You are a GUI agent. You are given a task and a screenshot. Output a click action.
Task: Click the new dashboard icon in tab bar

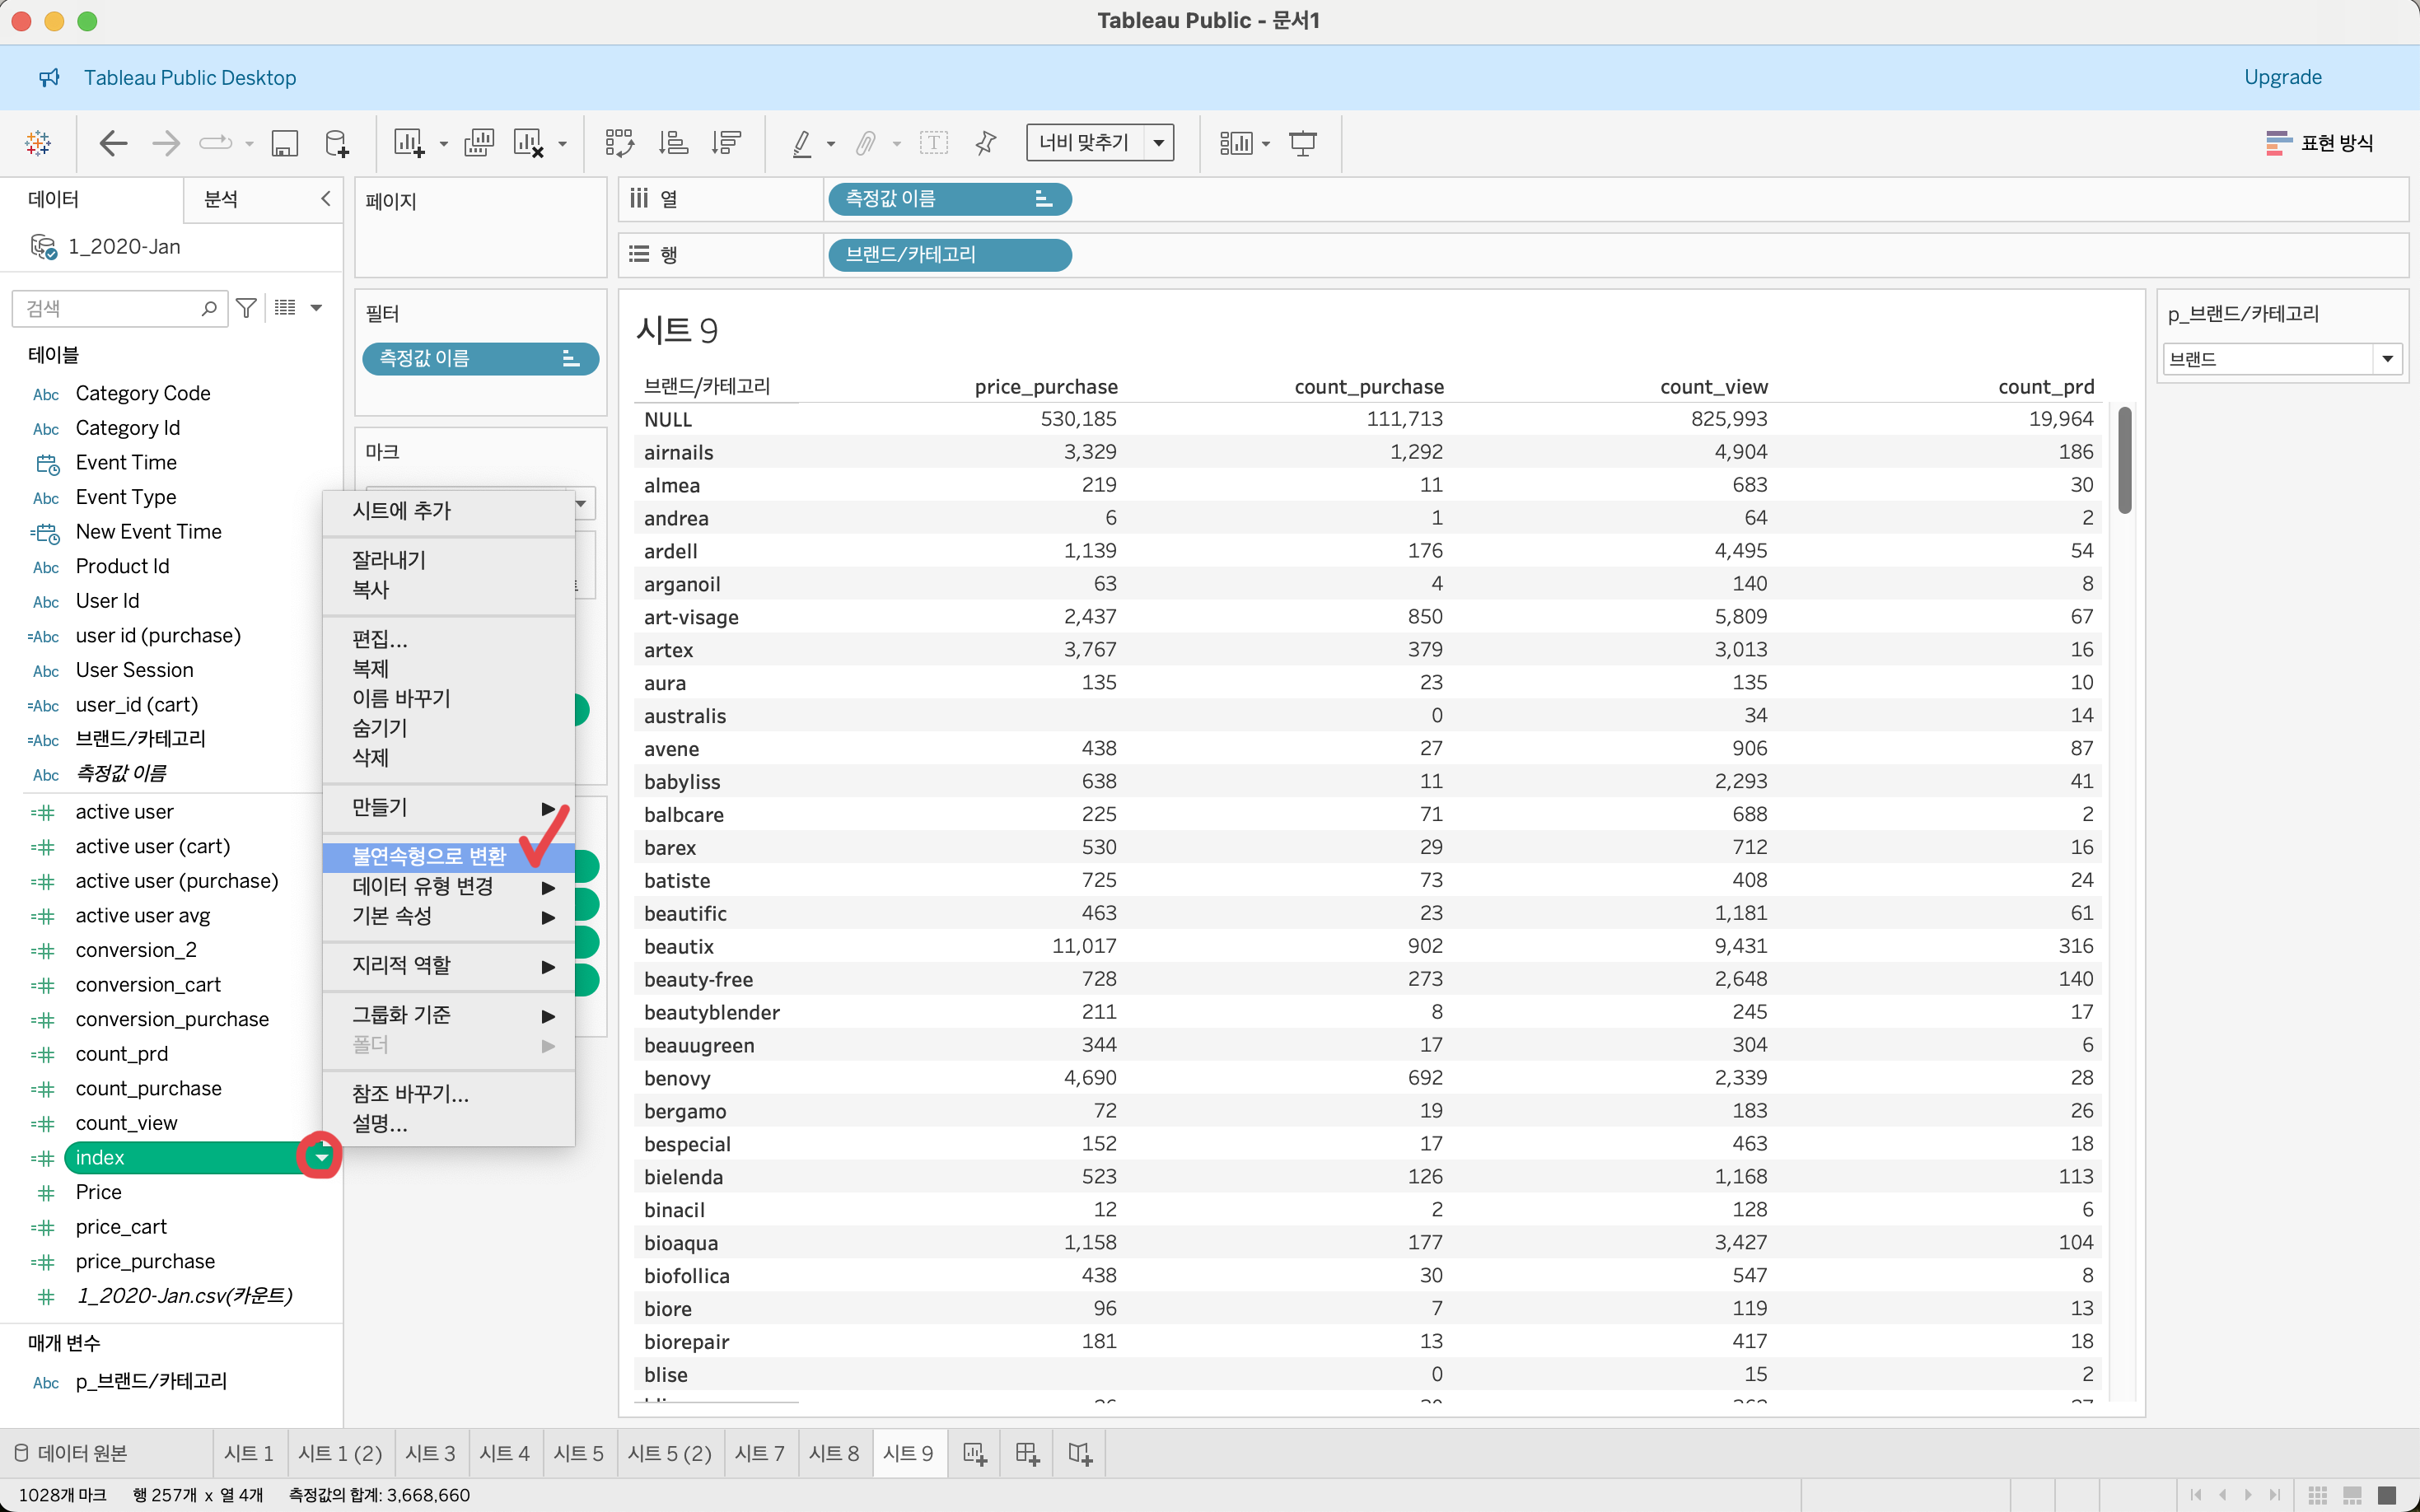1027,1453
